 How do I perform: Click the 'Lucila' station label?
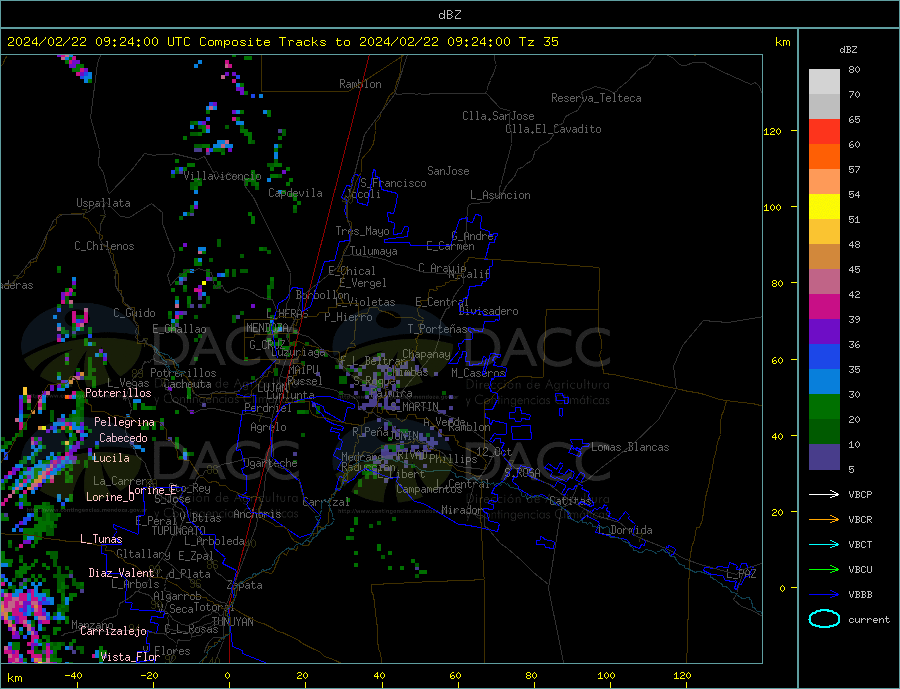(111, 458)
